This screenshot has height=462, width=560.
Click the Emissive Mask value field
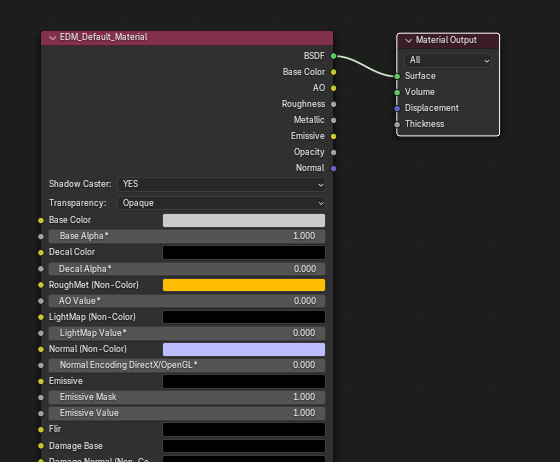pos(187,397)
